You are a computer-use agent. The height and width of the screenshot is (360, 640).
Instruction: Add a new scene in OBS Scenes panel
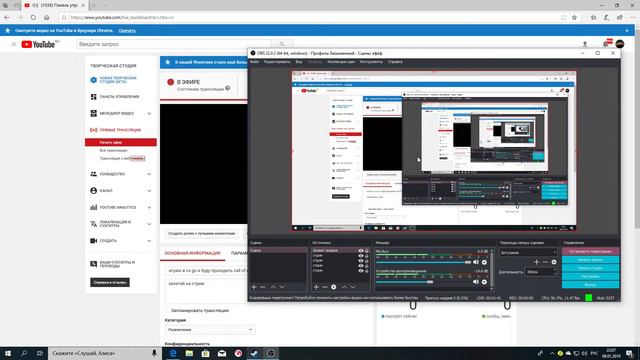254,287
